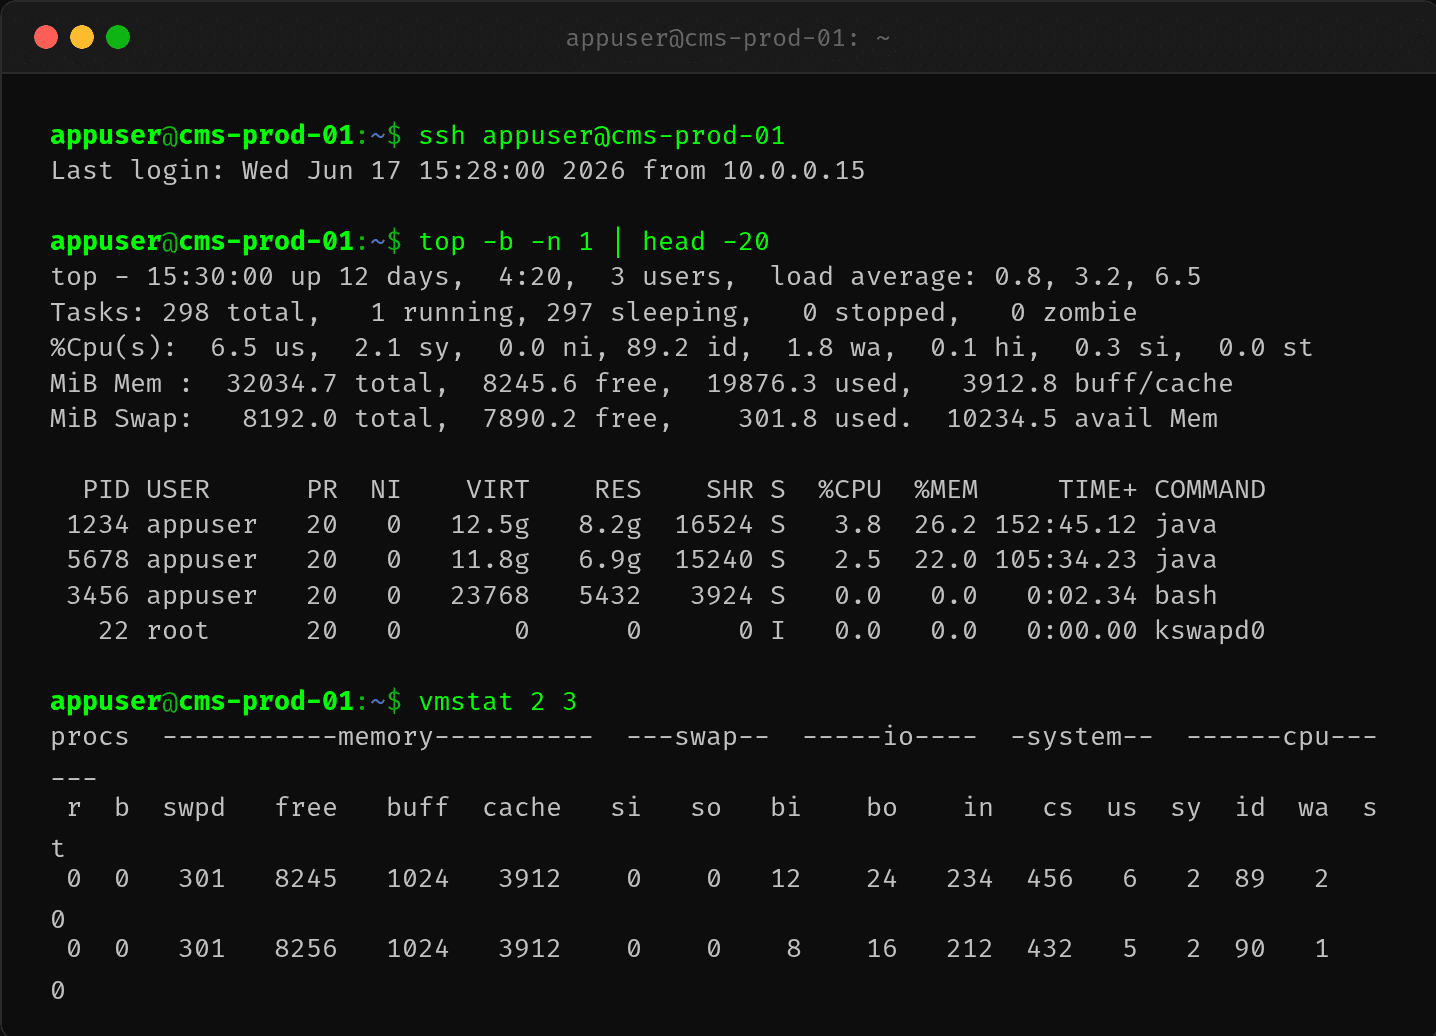Click the '3912.8 buff/cache' value
Image resolution: width=1436 pixels, height=1036 pixels.
[1098, 383]
